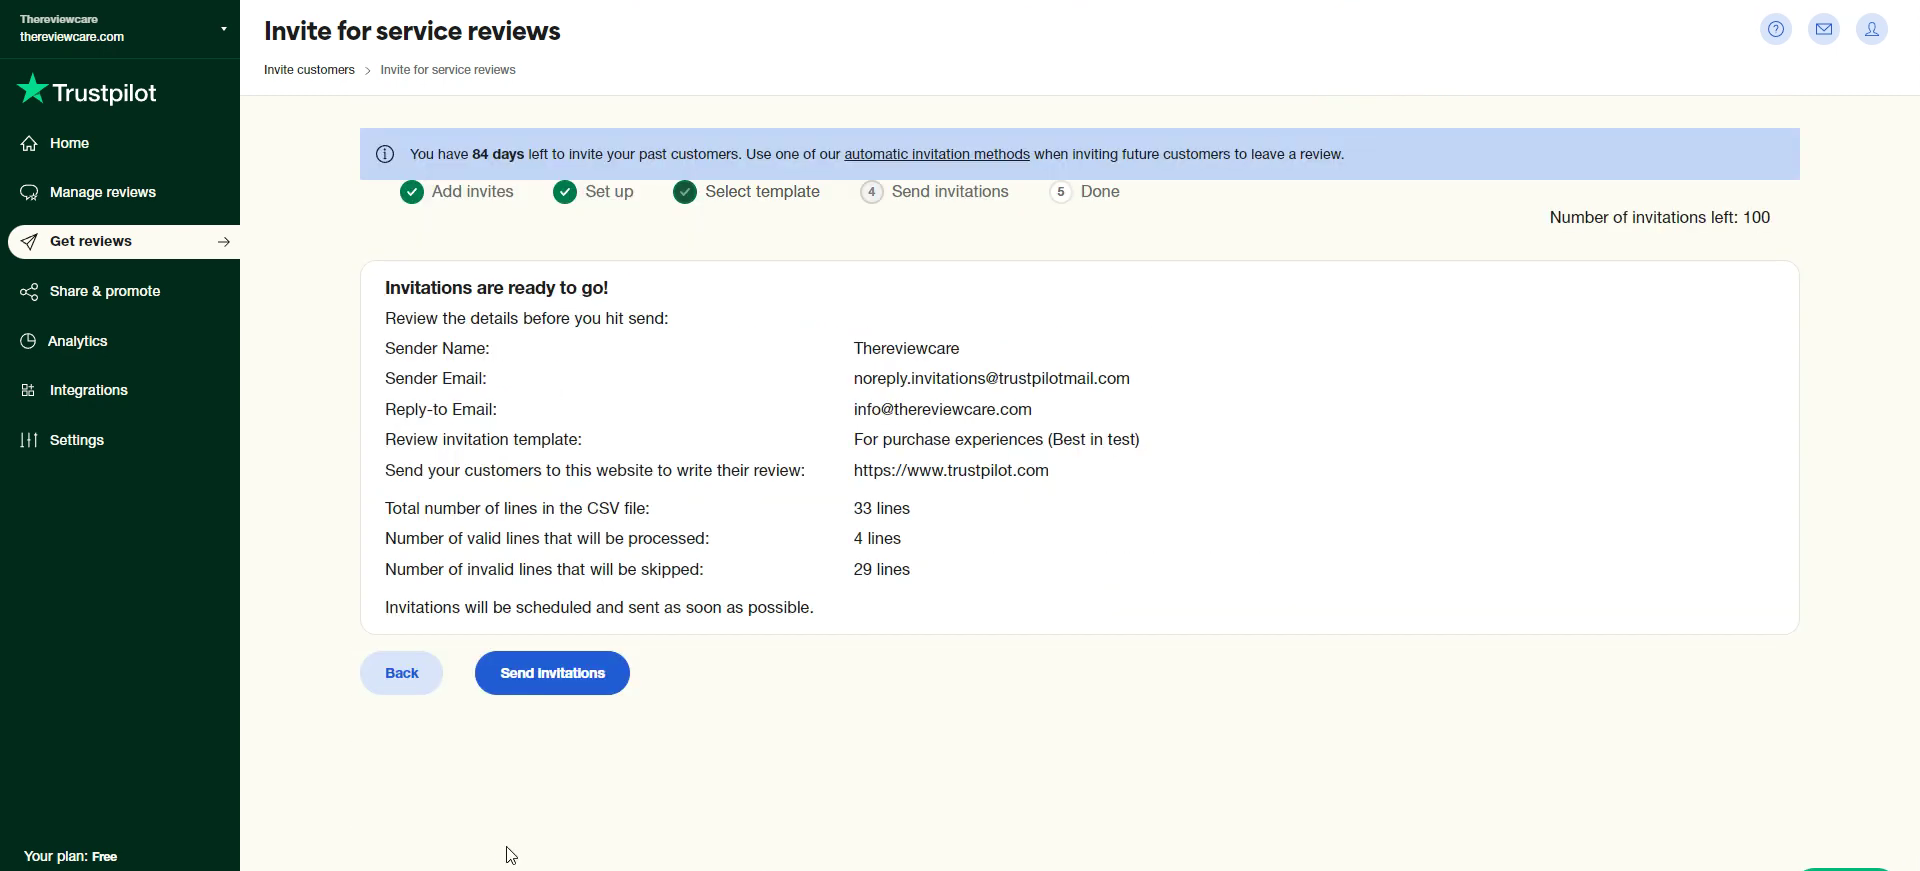The width and height of the screenshot is (1920, 871).
Task: Click the Set up step label
Action: tap(609, 192)
